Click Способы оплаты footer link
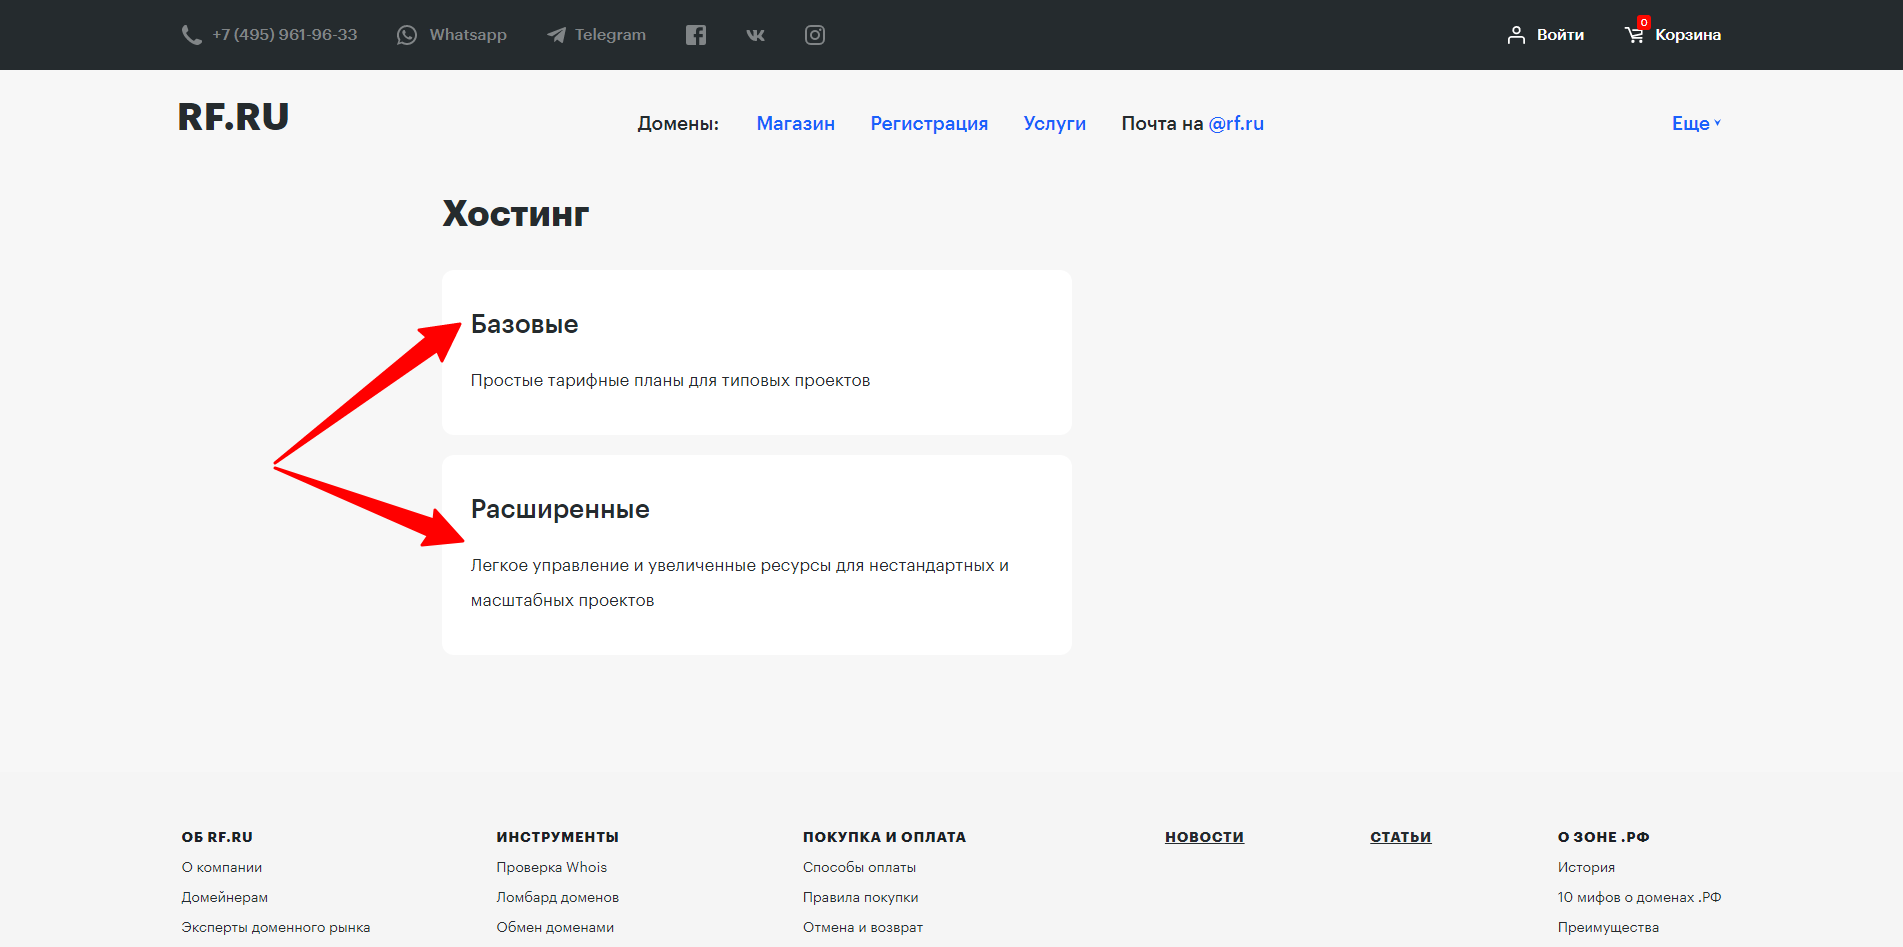The image size is (1903, 947). 859,867
